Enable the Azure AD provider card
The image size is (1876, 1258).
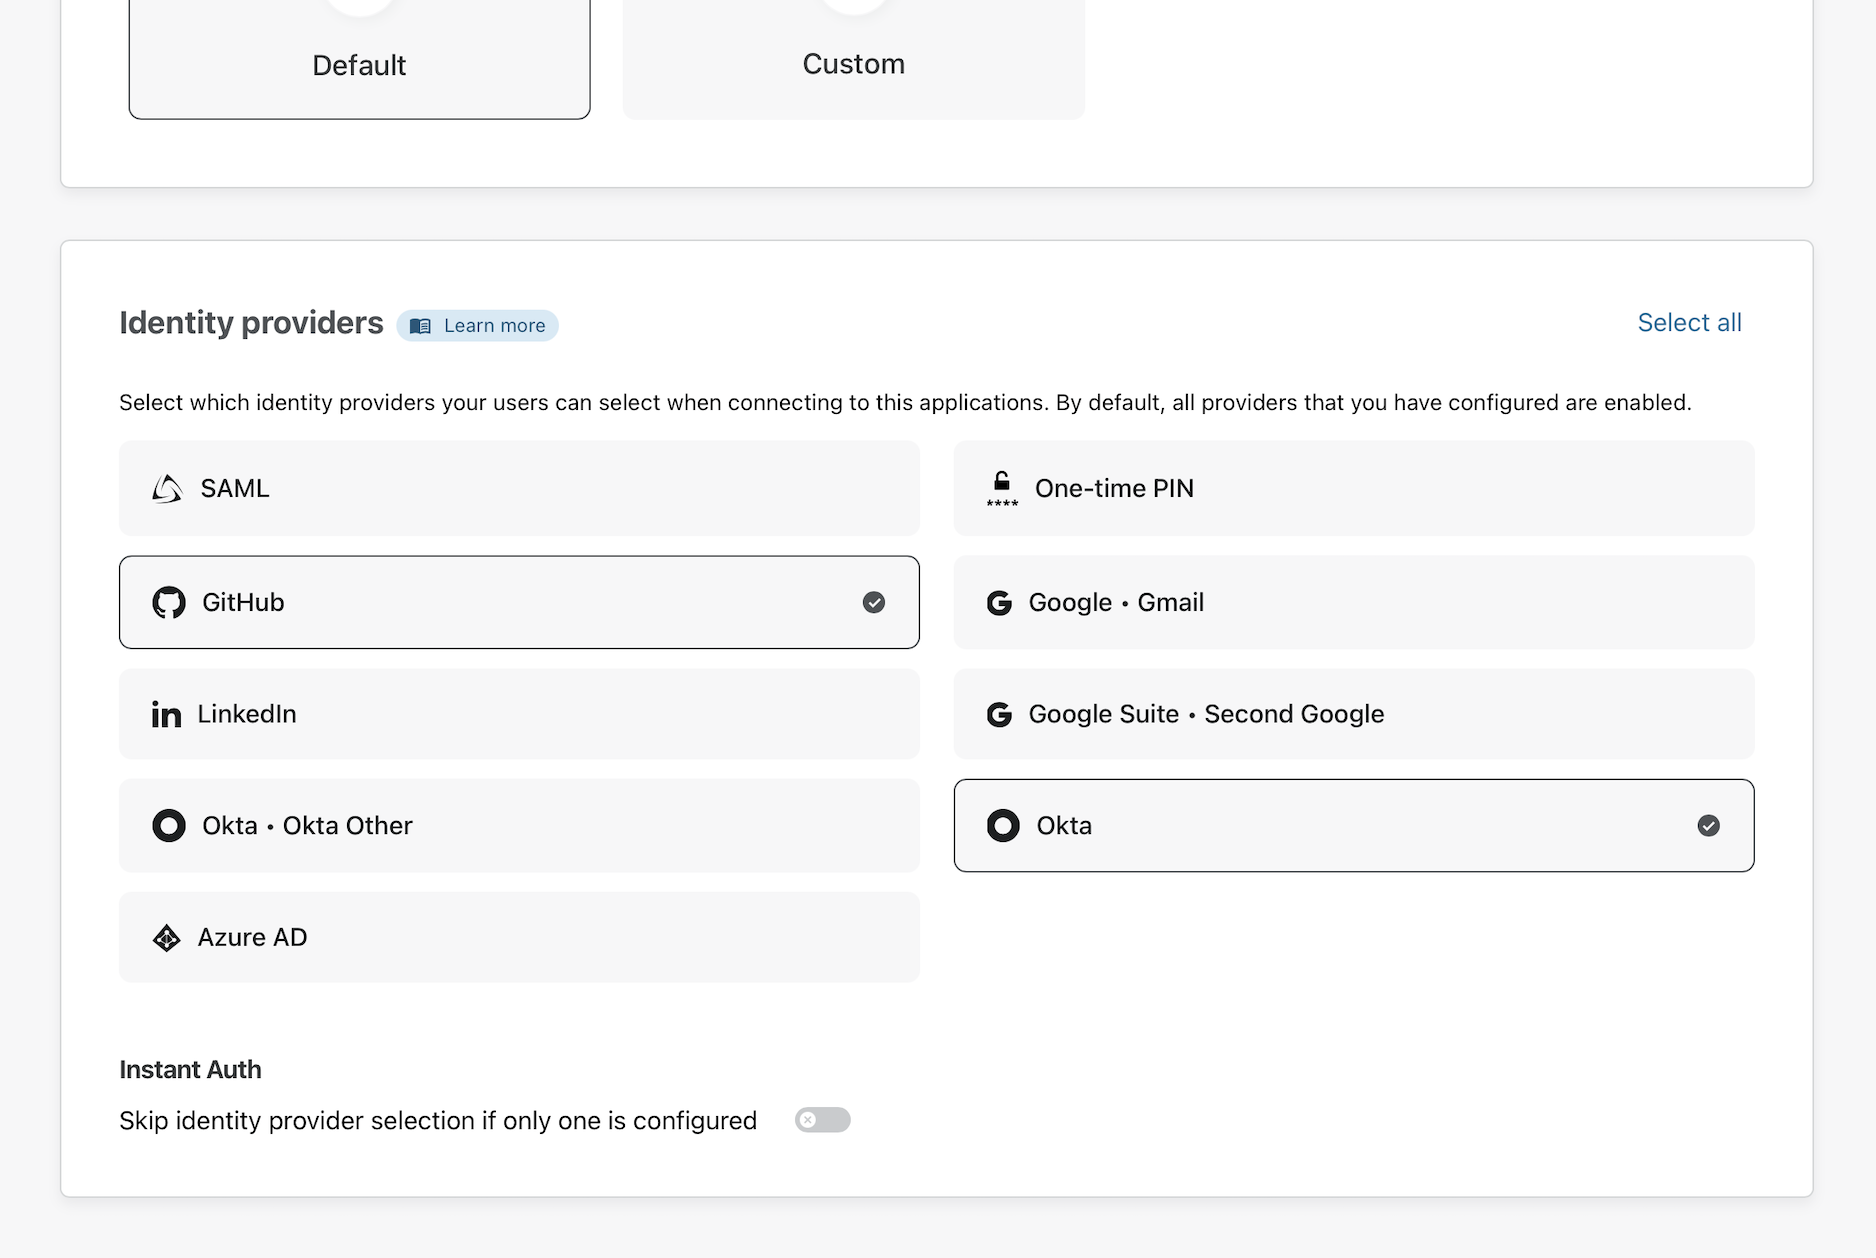tap(519, 938)
